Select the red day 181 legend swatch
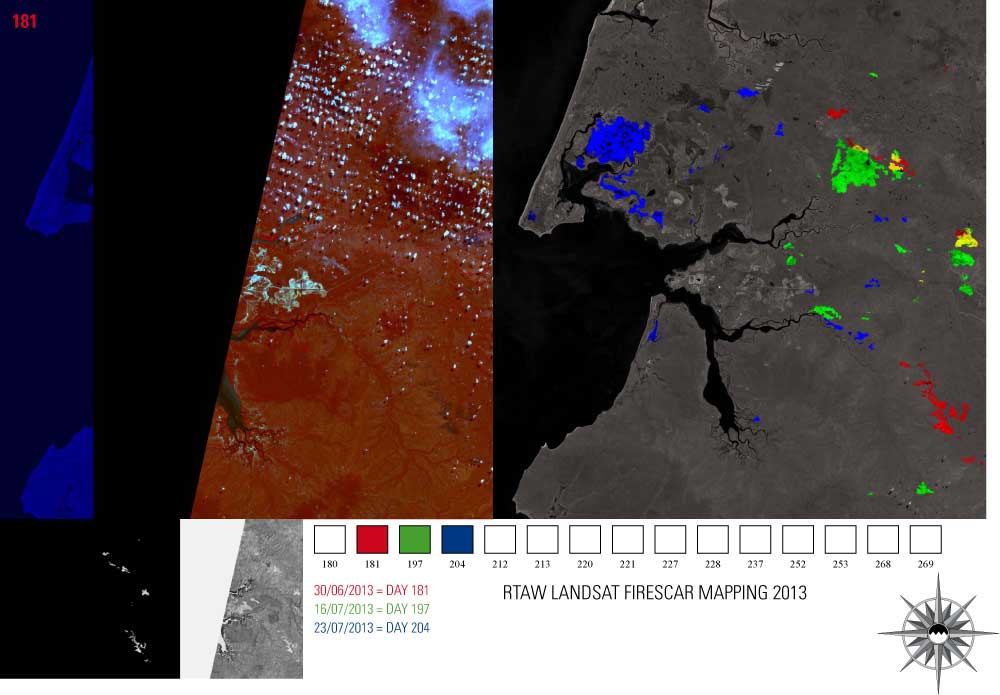This screenshot has height=695, width=1000. [372, 540]
